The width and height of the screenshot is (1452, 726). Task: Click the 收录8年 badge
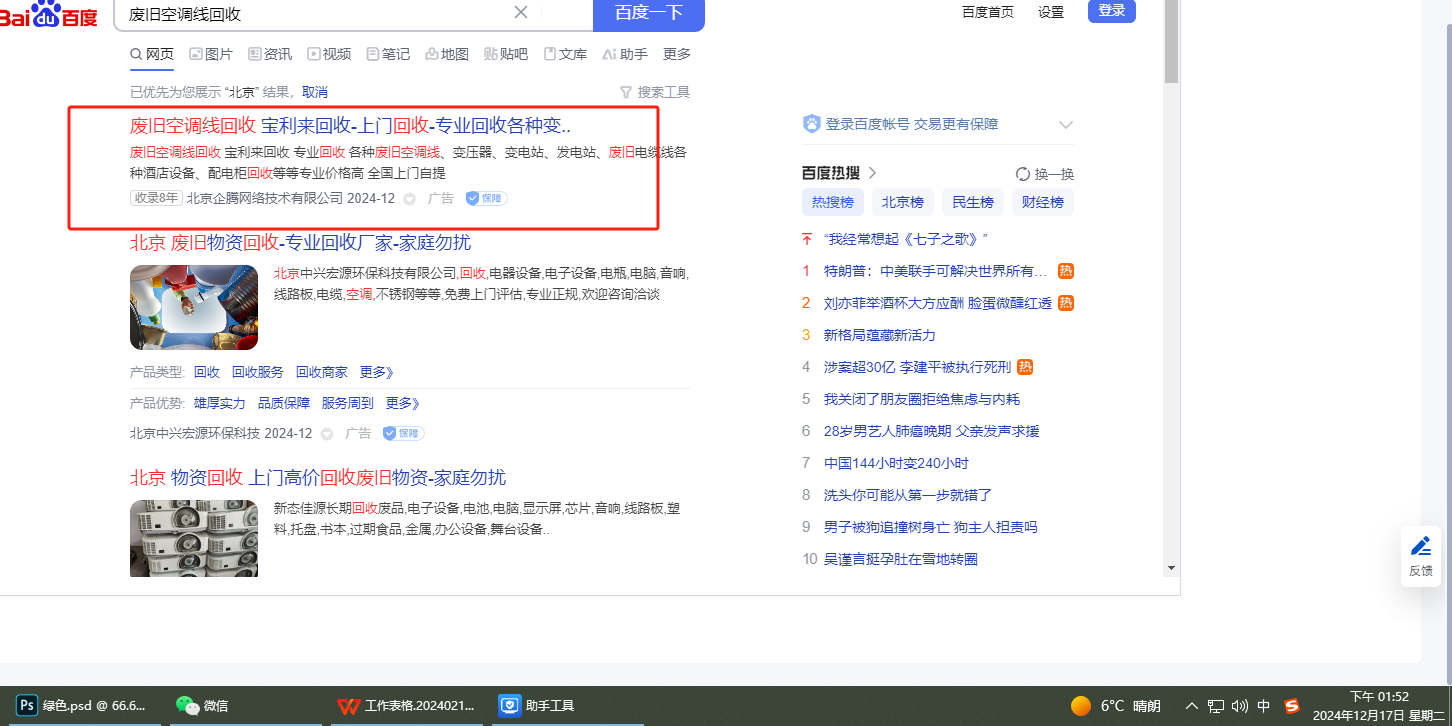(x=156, y=198)
